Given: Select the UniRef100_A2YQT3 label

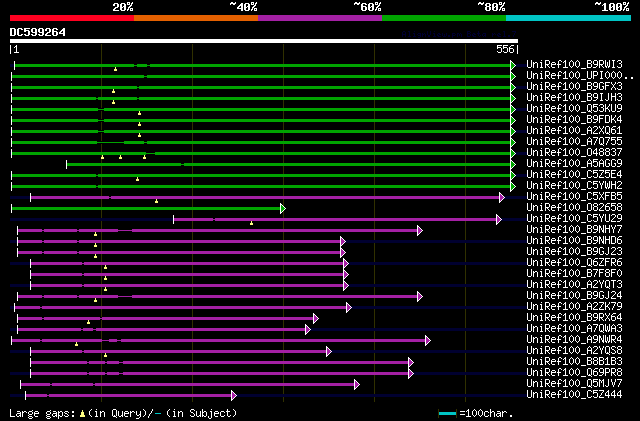Looking at the screenshot, I should 574,285.
